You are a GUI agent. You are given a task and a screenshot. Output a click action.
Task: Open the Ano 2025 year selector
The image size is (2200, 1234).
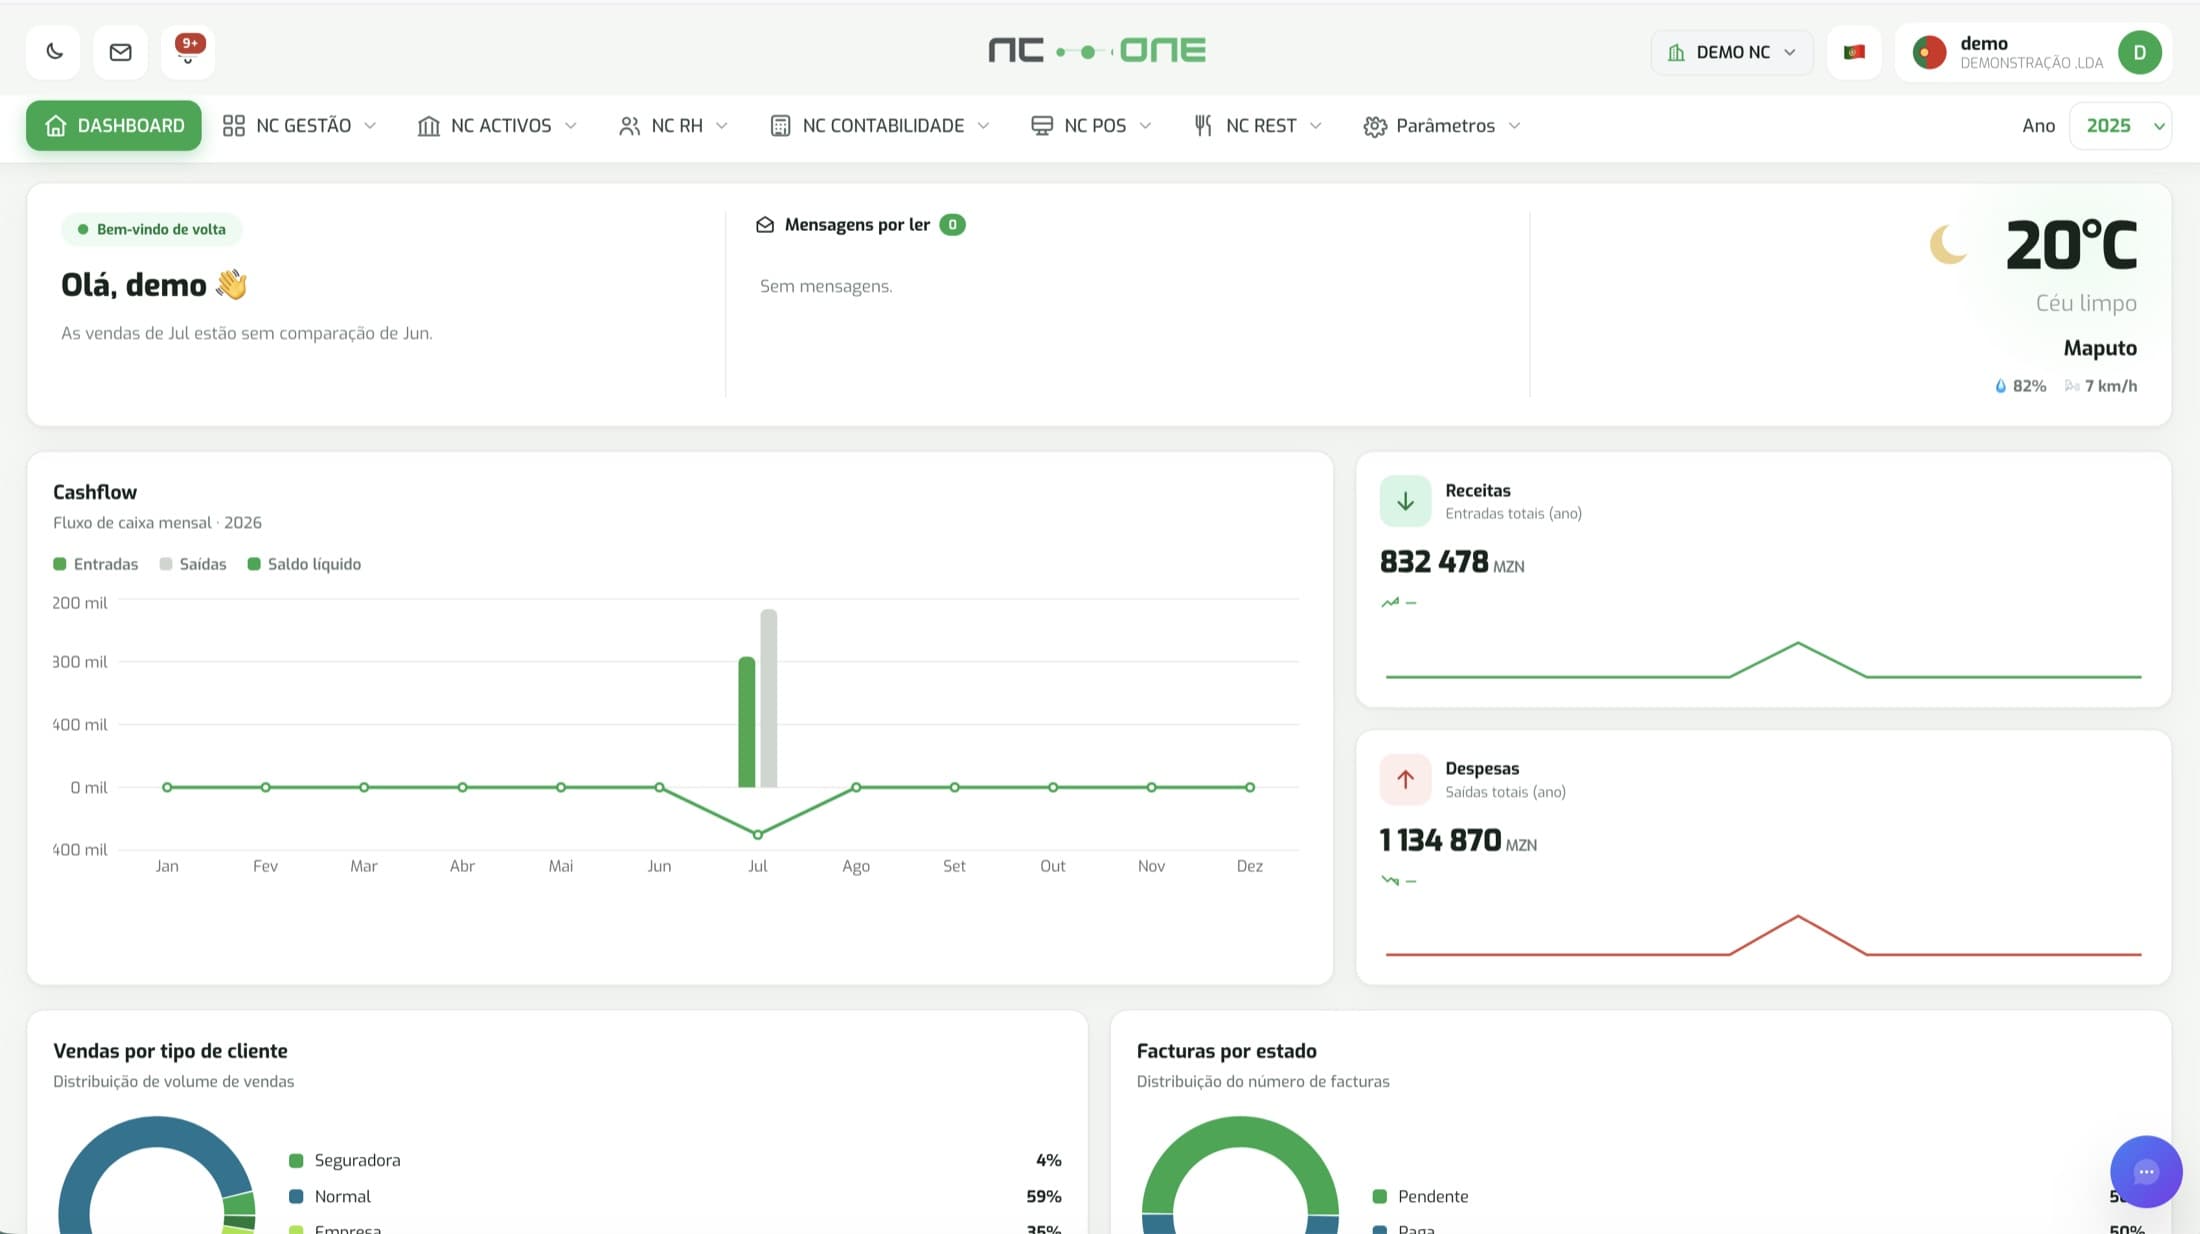[x=2120, y=126]
